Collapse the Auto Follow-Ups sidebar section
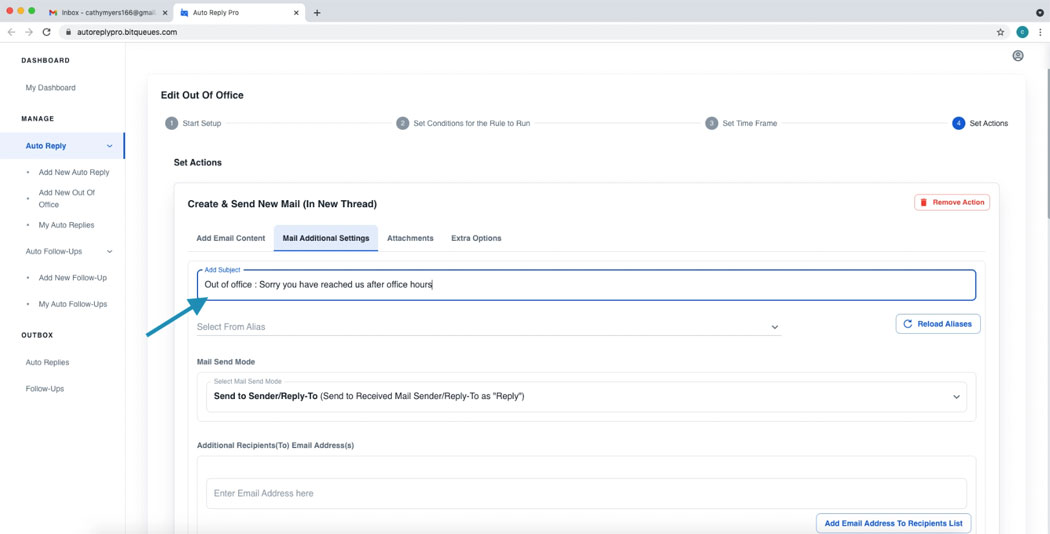Screen dimensions: 1050x534 [x=110, y=251]
